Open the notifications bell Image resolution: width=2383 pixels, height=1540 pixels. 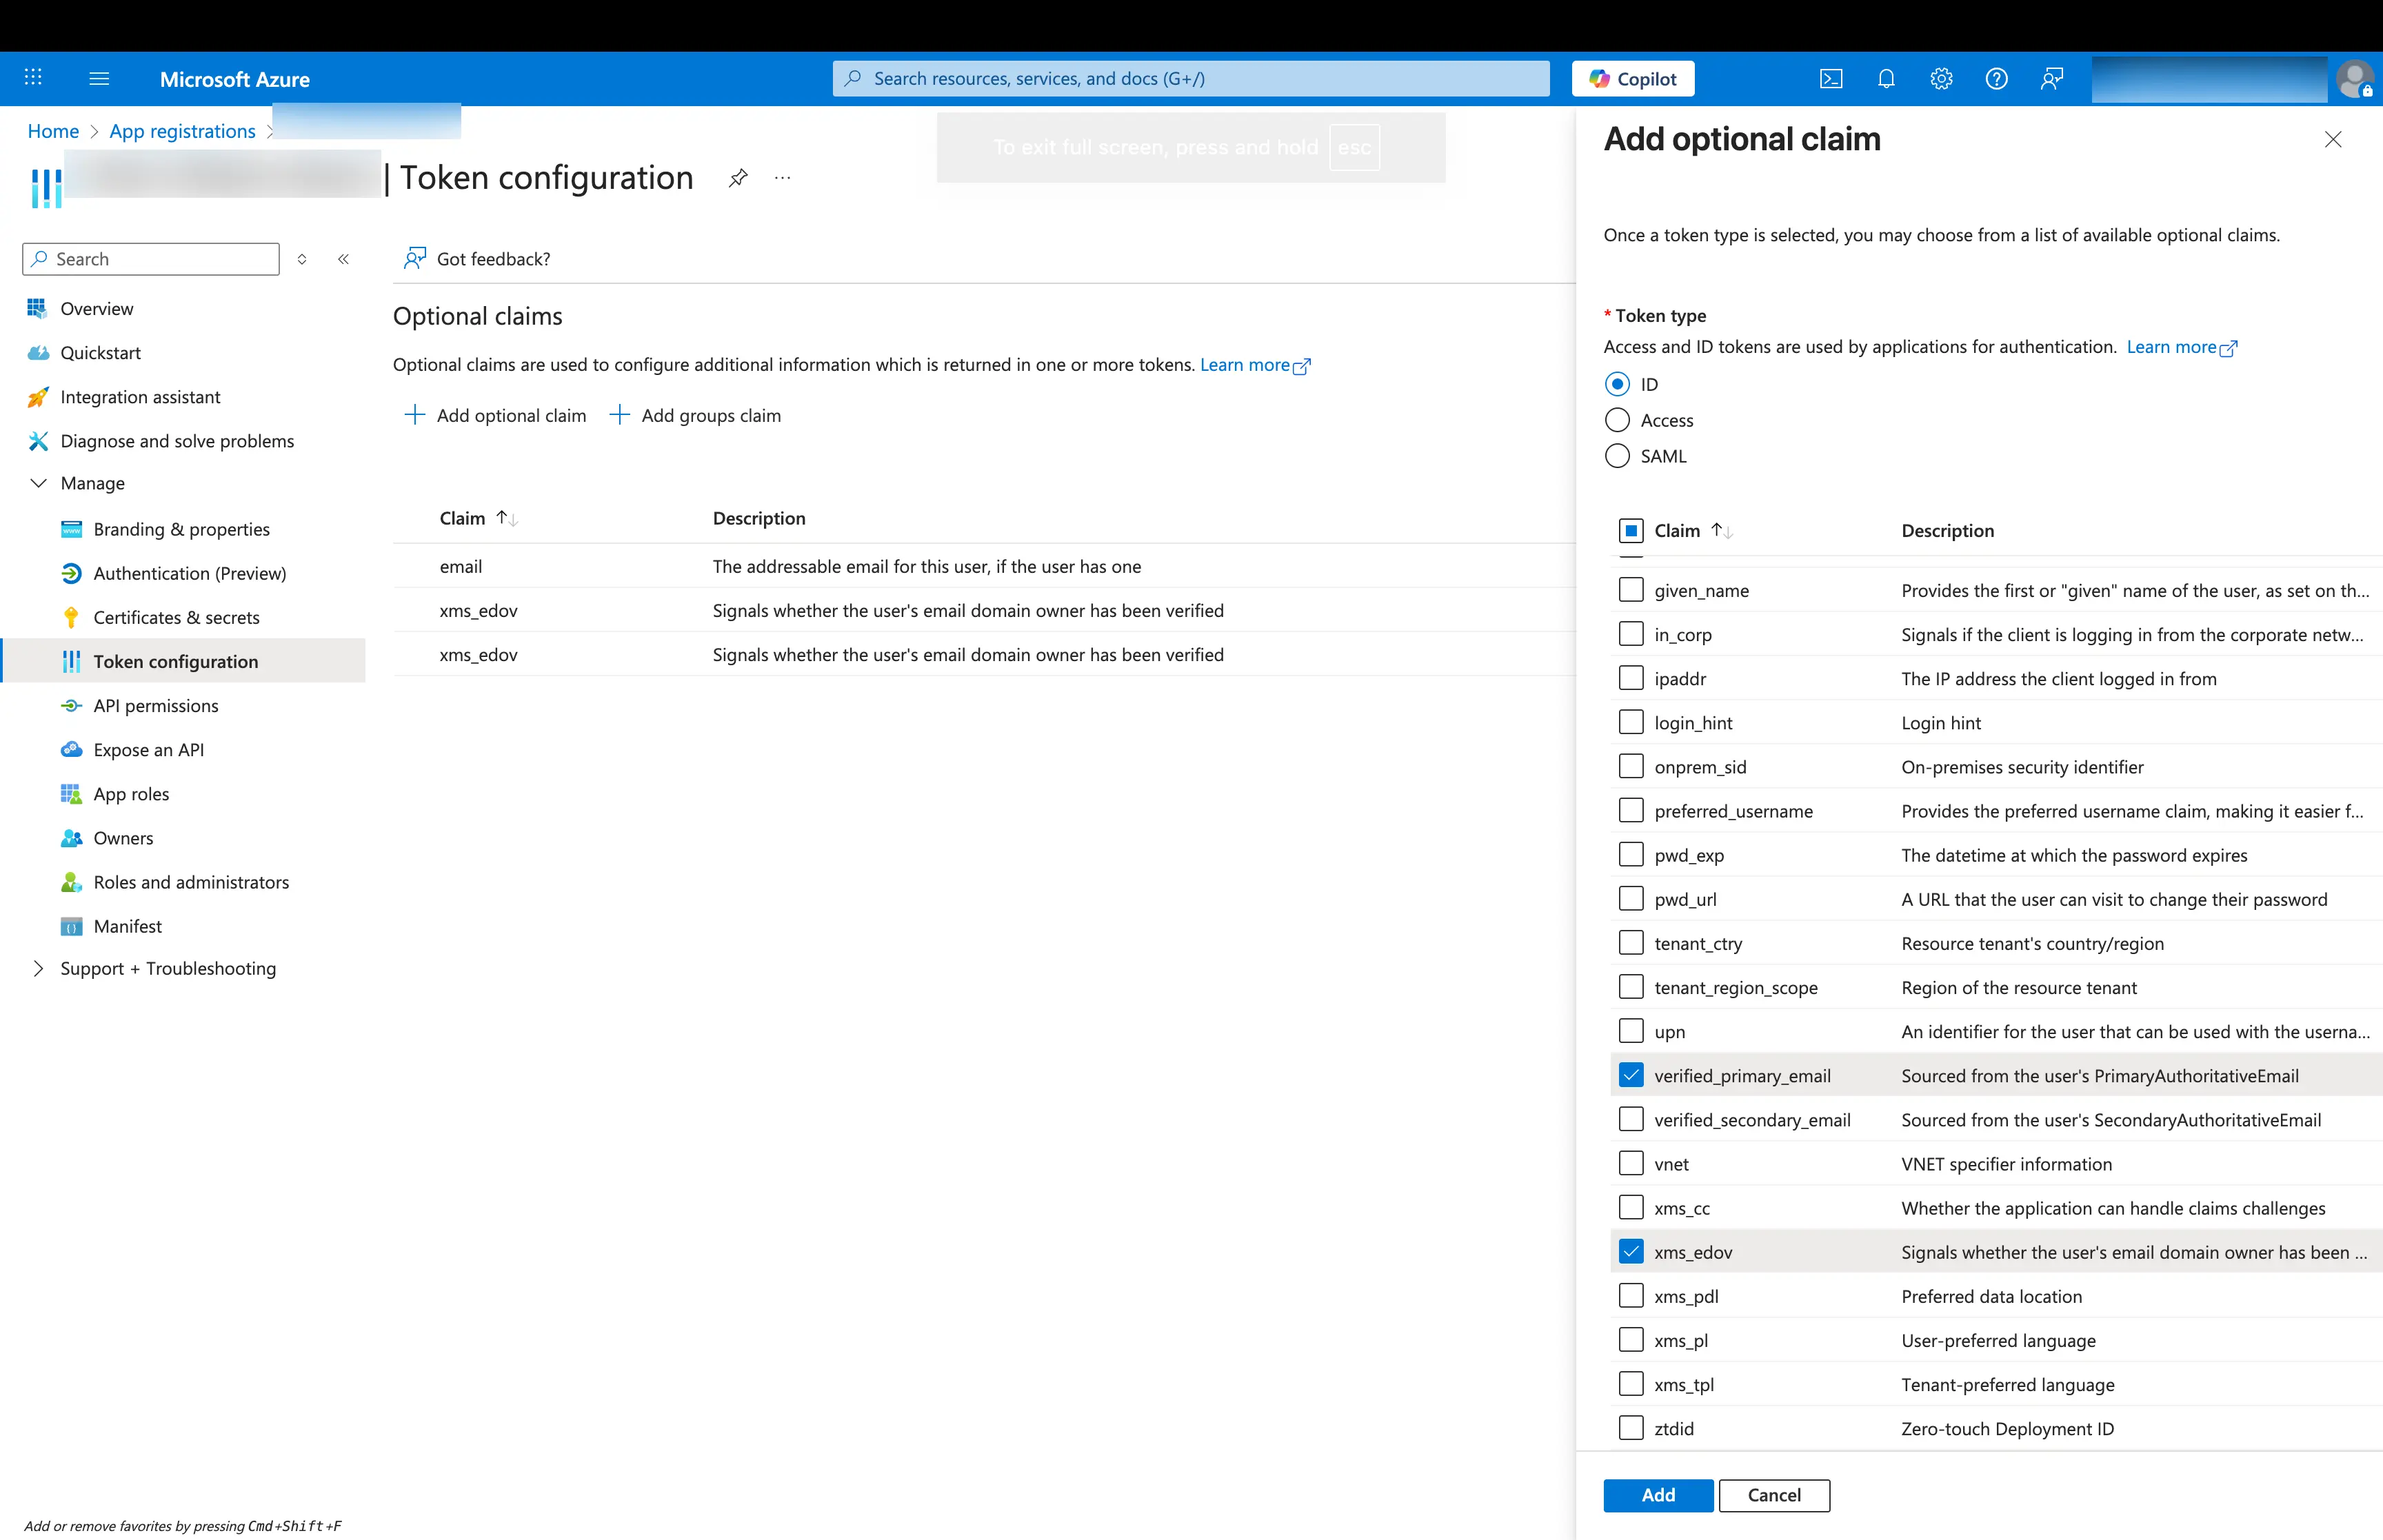point(1886,78)
